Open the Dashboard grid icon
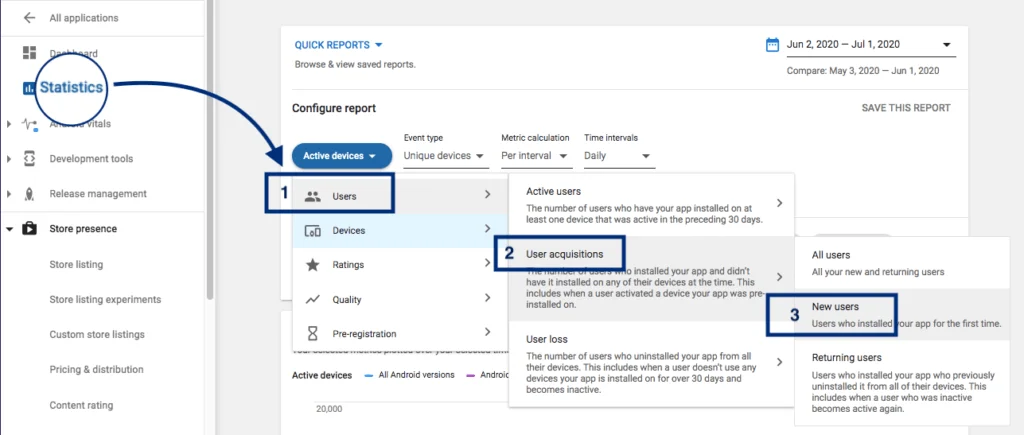 pyautogui.click(x=29, y=53)
